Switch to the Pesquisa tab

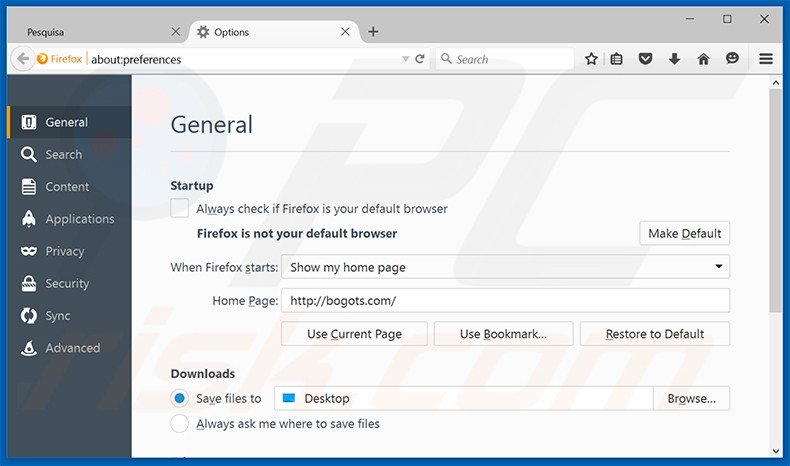[x=98, y=32]
